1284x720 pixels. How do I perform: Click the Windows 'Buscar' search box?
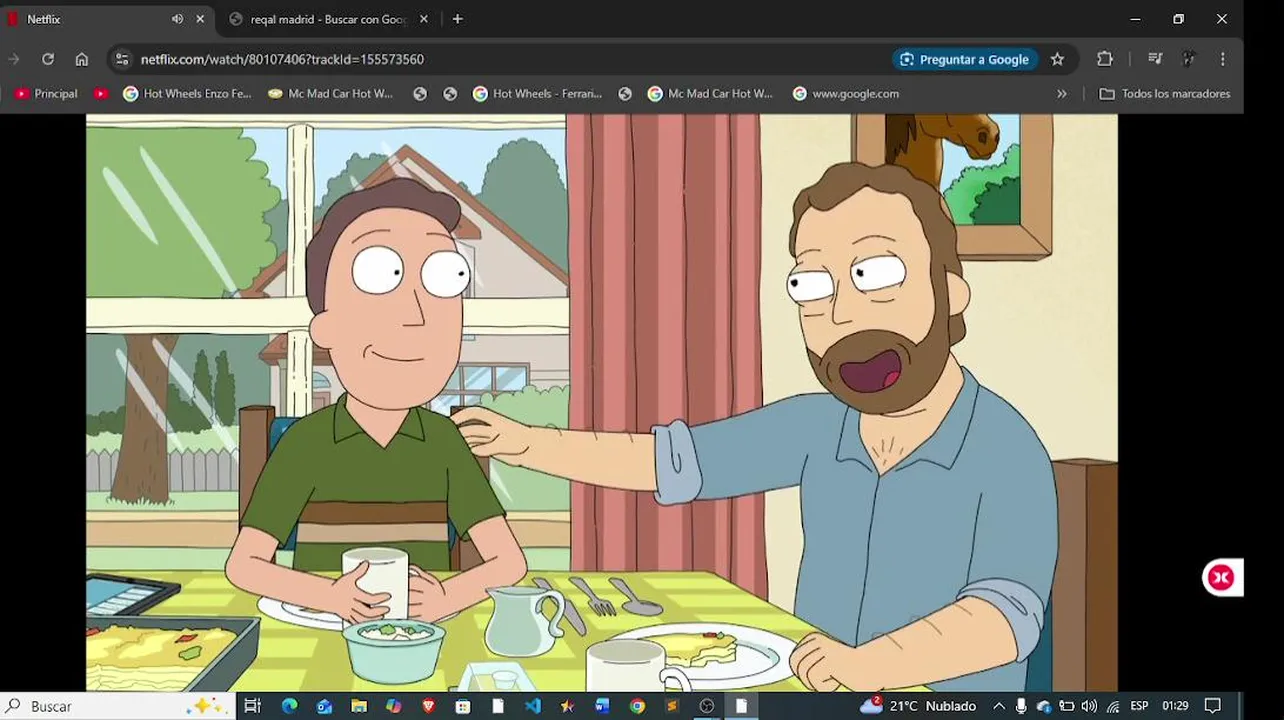(x=118, y=706)
